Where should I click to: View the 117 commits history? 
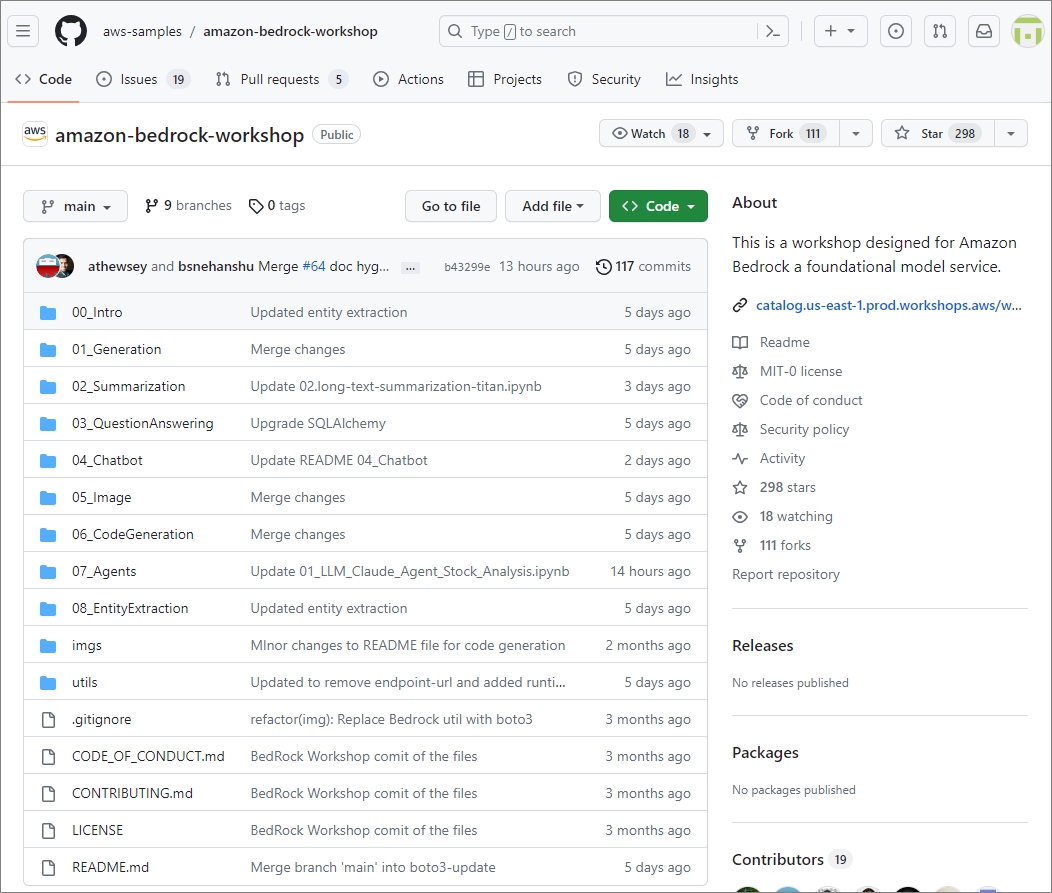pyautogui.click(x=643, y=266)
